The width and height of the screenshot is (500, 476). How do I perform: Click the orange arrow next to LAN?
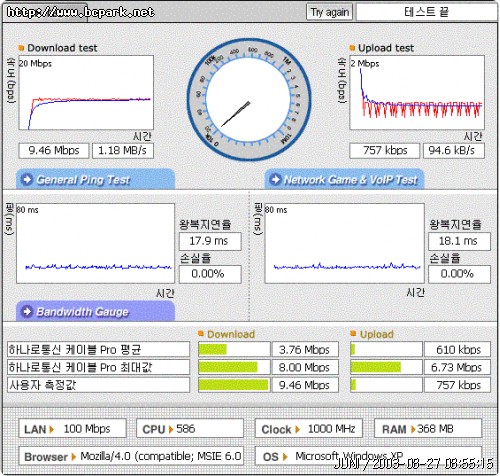point(52,429)
